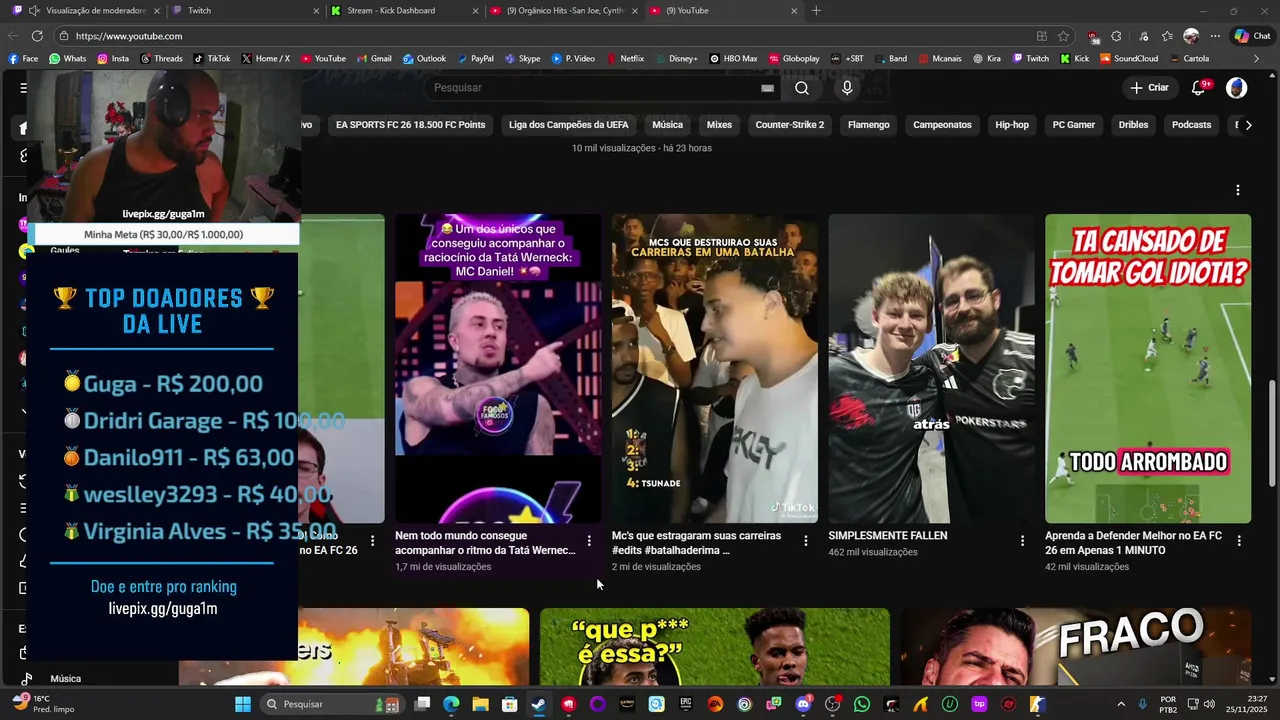1280x720 pixels.
Task: Click the browser address bar URL
Action: pyautogui.click(x=128, y=36)
